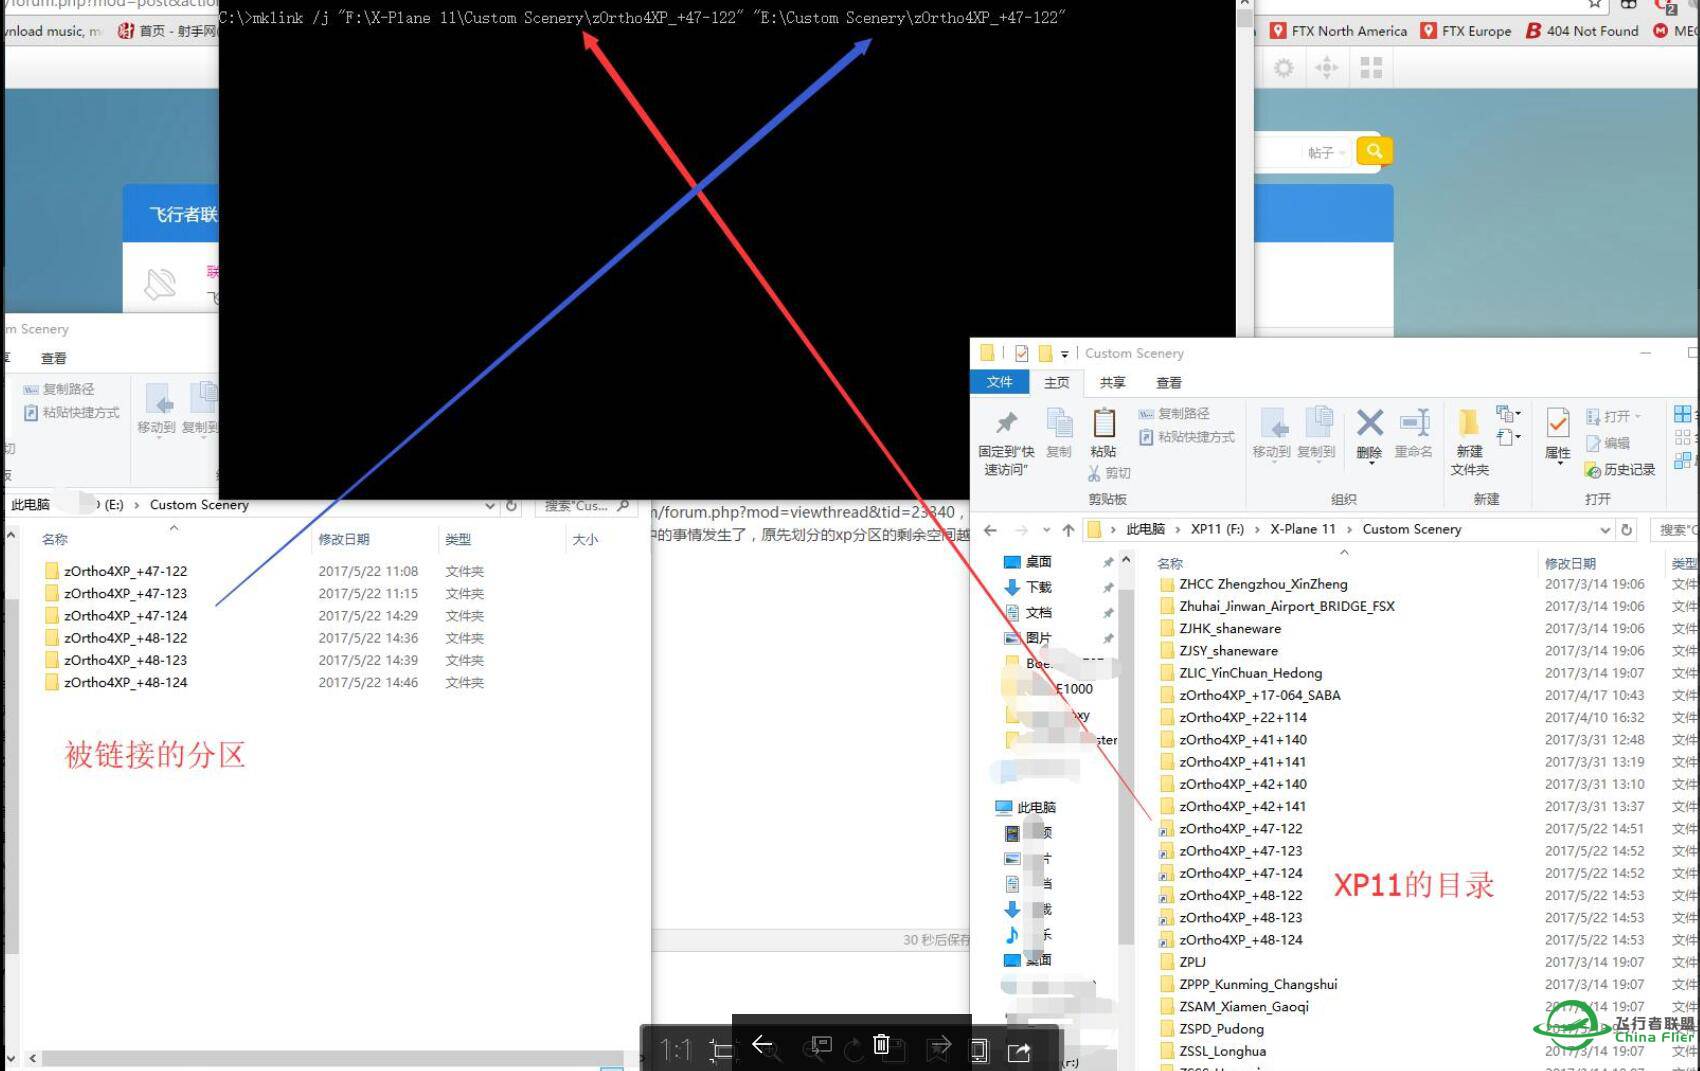Click the Delete X icon in right Explorer ribbon
Viewport: 1700px width, 1071px height.
pyautogui.click(x=1370, y=424)
